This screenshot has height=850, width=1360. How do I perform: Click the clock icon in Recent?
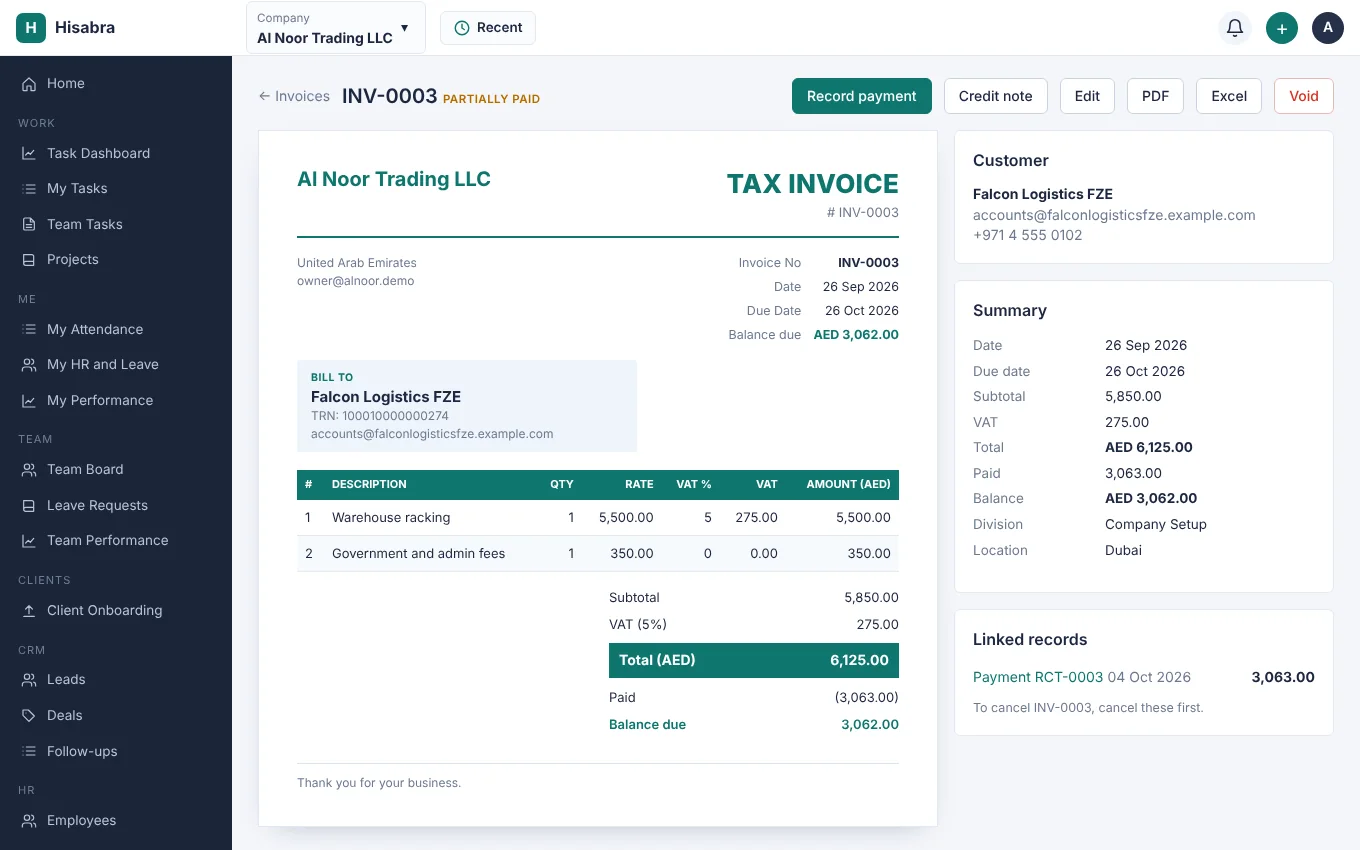coord(462,28)
